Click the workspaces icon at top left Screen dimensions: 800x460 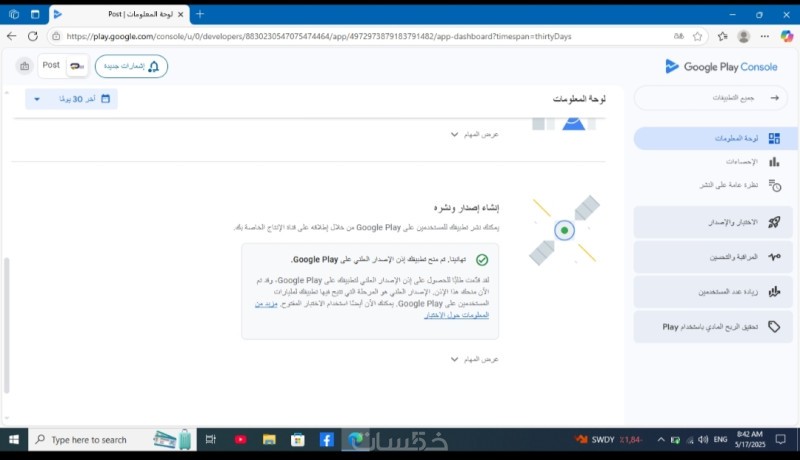(x=14, y=14)
